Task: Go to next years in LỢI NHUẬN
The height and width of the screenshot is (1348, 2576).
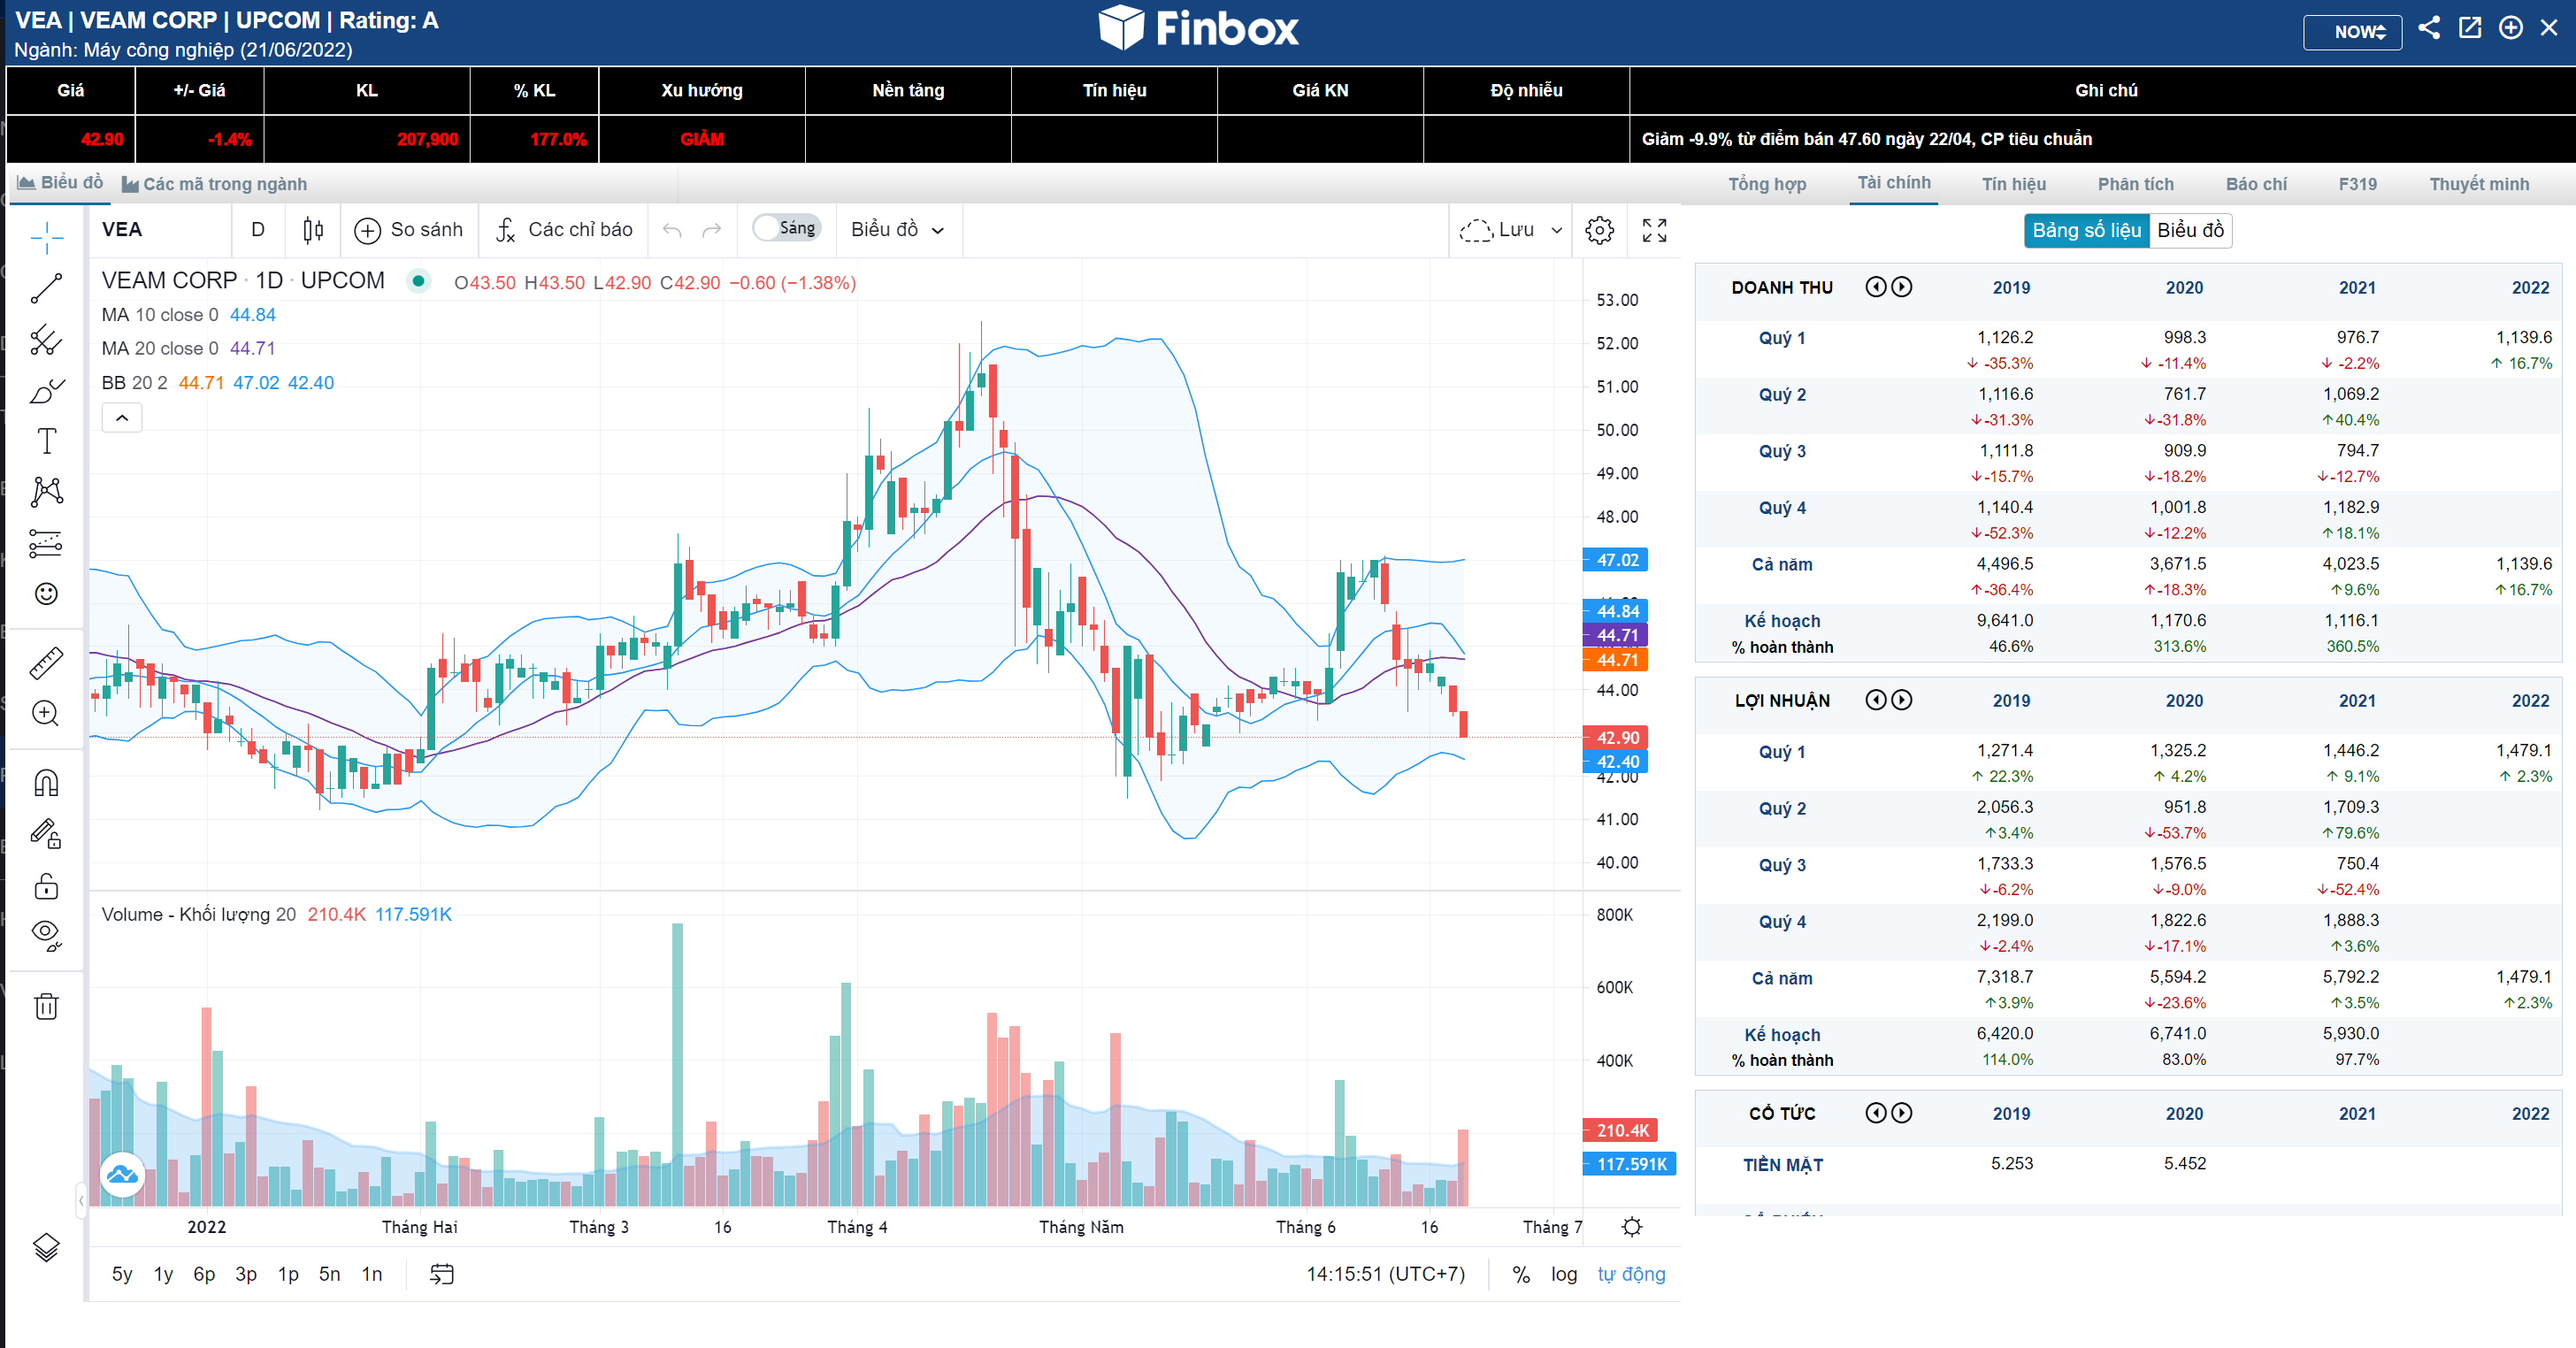Action: [x=1902, y=700]
